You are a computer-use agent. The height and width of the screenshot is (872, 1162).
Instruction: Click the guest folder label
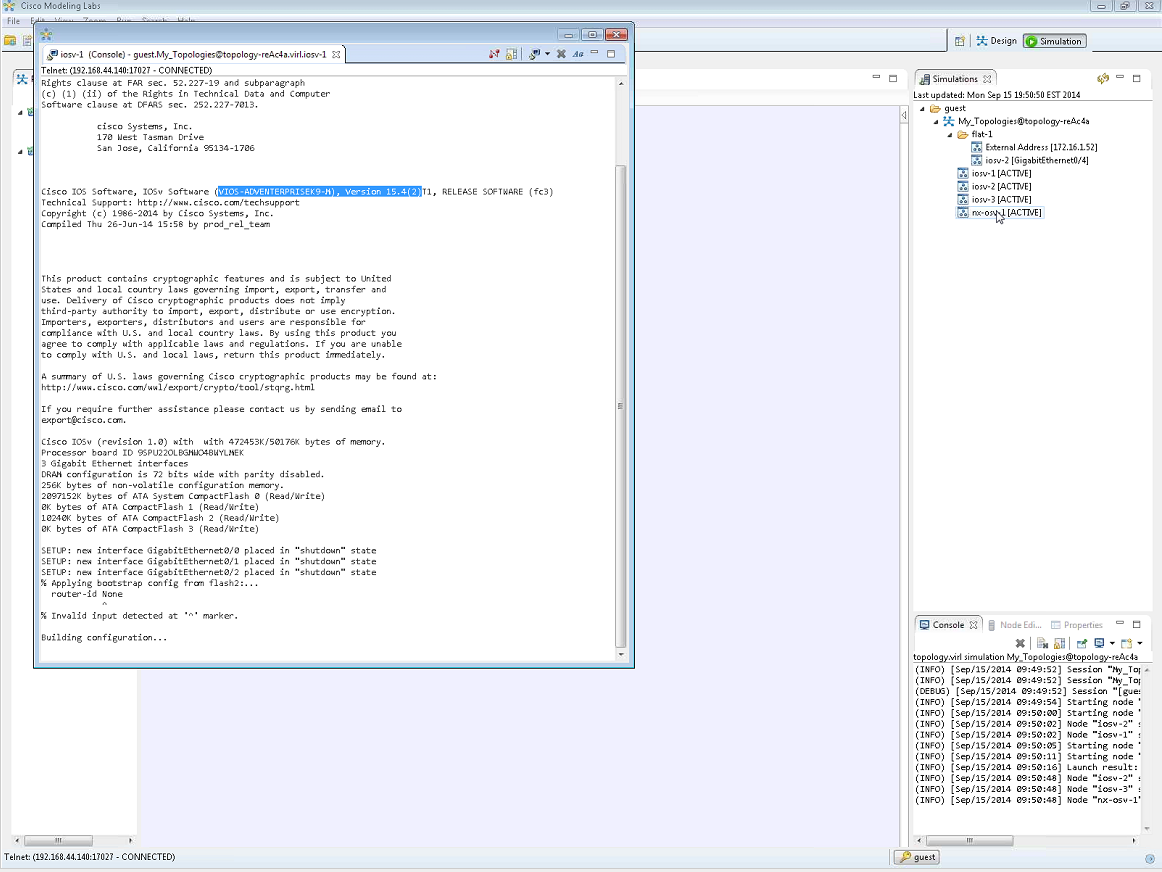tap(954, 108)
